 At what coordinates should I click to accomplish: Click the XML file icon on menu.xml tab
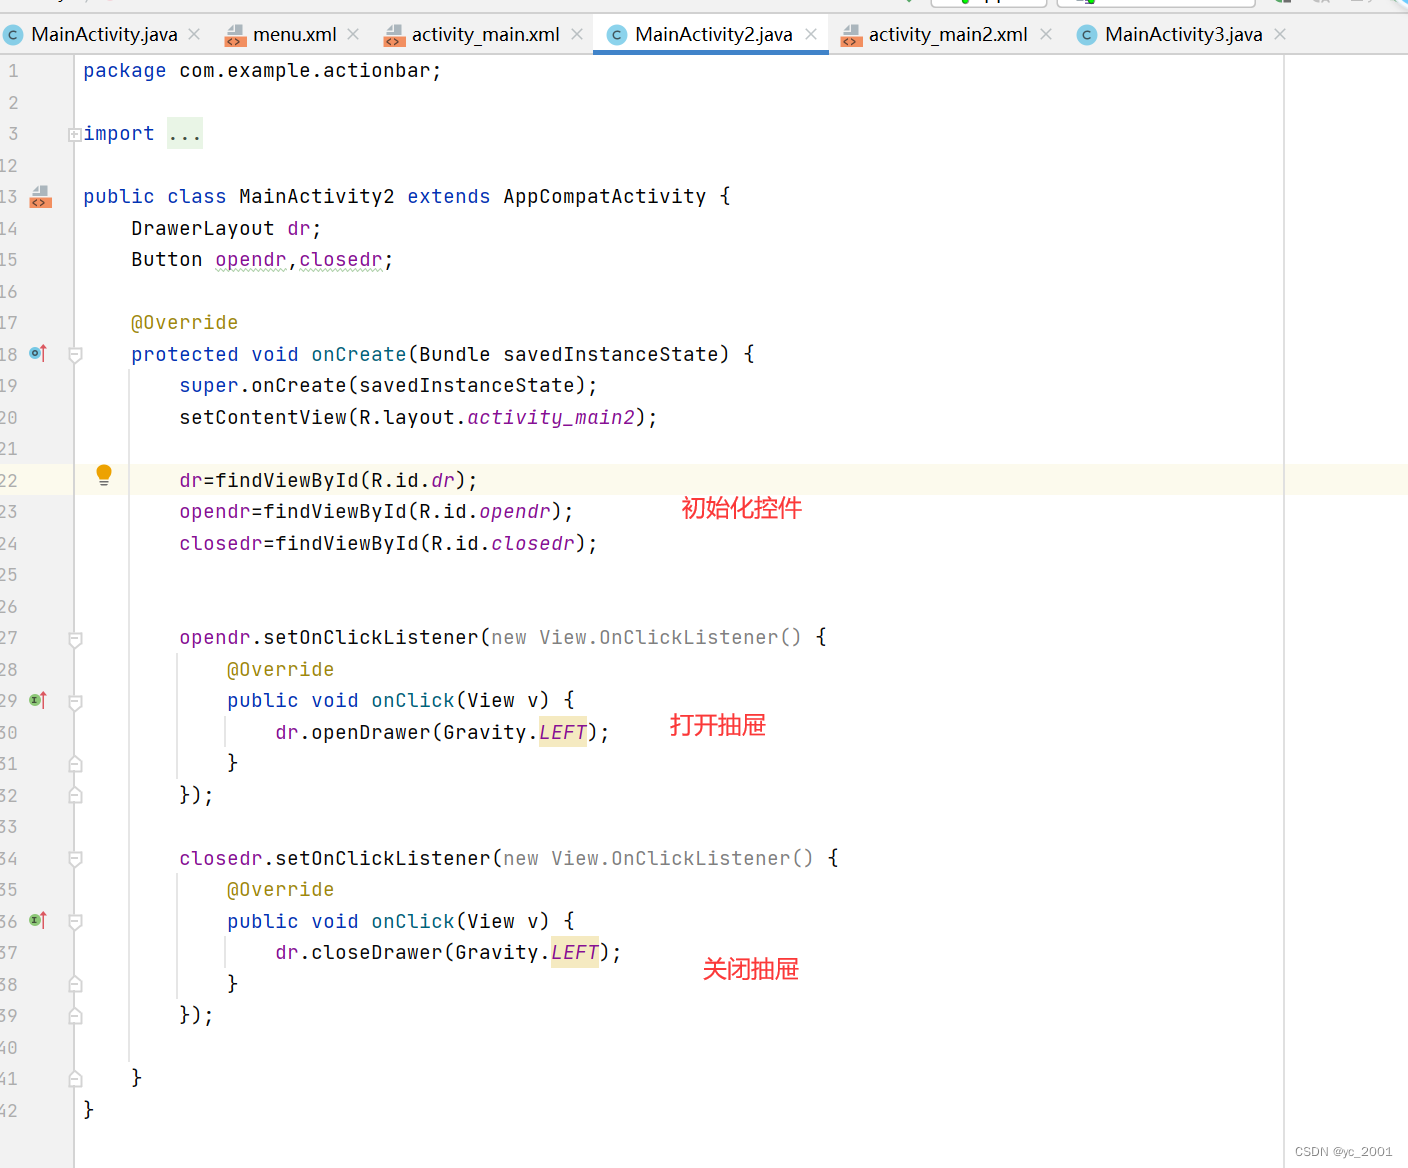[x=235, y=33]
